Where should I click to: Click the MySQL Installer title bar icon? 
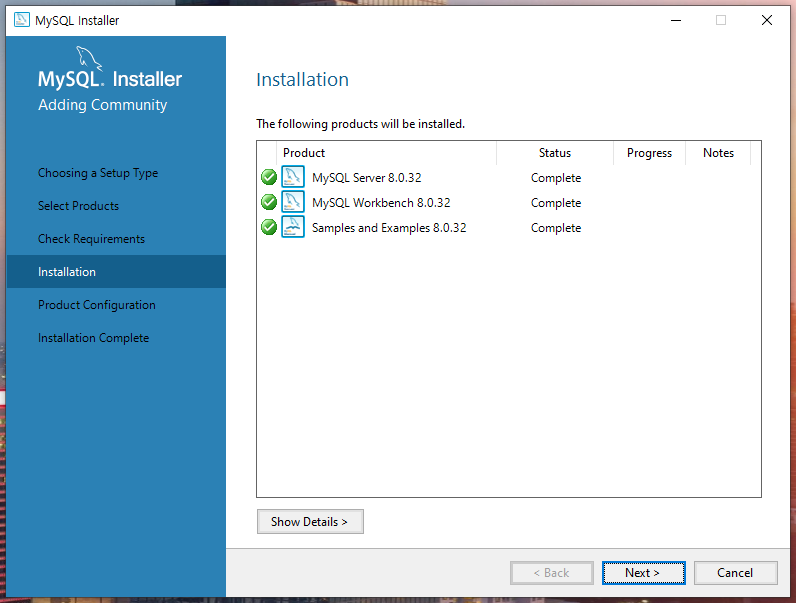pyautogui.click(x=21, y=20)
